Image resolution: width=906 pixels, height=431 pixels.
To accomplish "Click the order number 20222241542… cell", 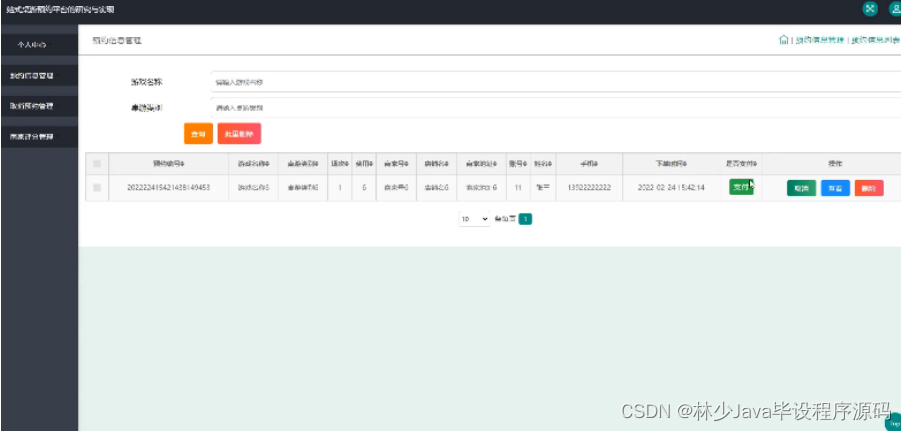I will (x=169, y=188).
